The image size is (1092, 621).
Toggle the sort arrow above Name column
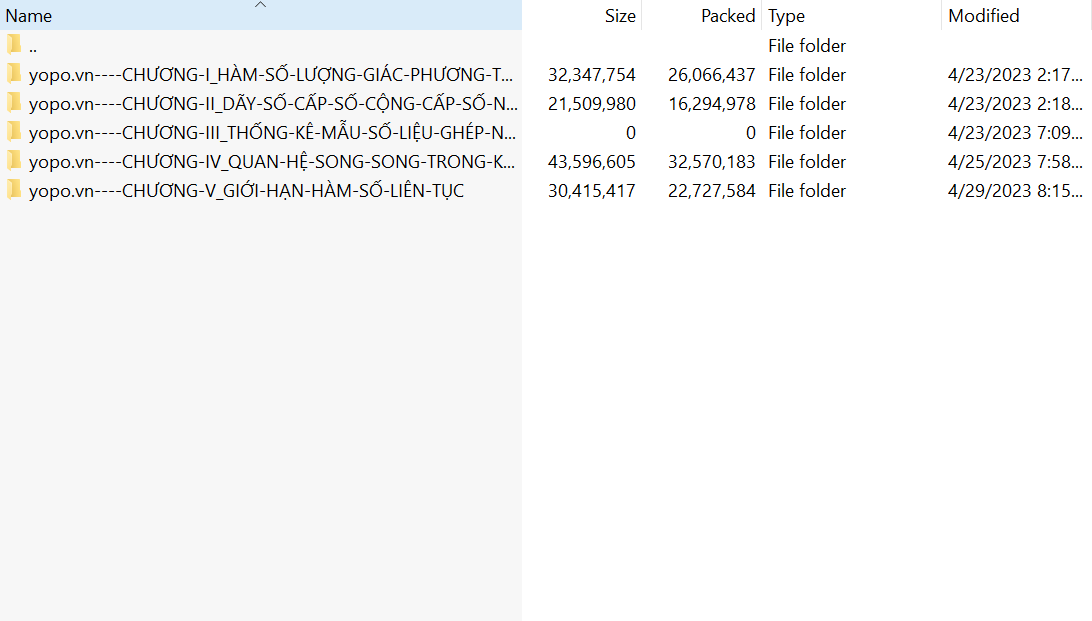[x=261, y=5]
